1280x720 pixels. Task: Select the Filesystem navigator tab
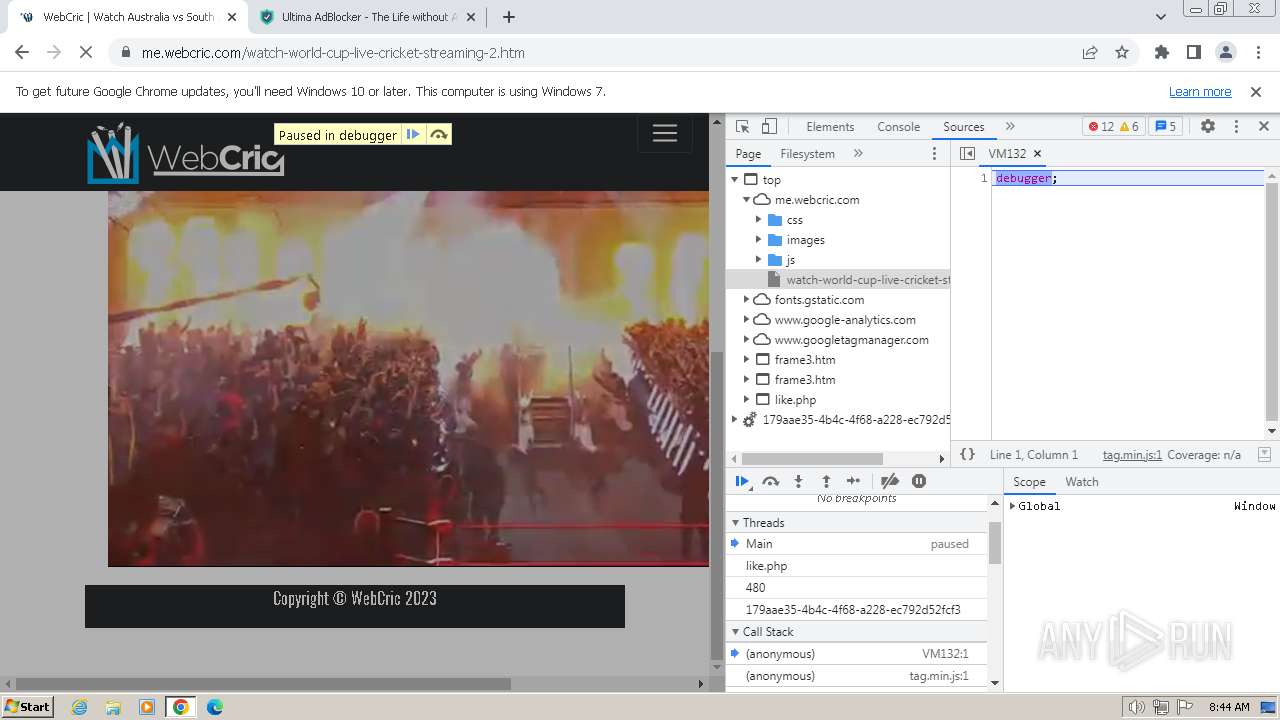point(807,154)
